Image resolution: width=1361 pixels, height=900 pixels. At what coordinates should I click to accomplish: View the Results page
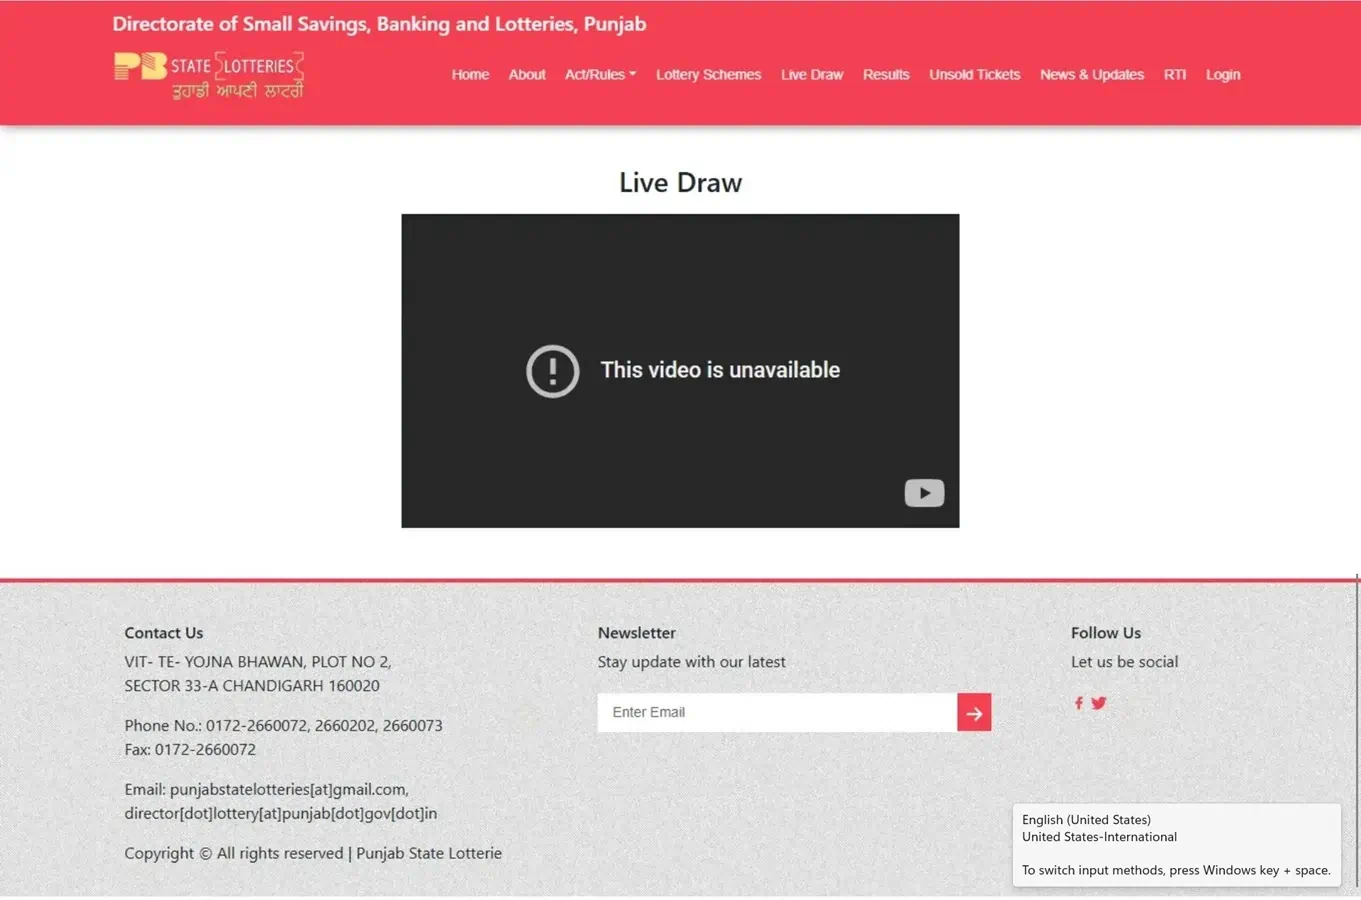click(x=886, y=75)
